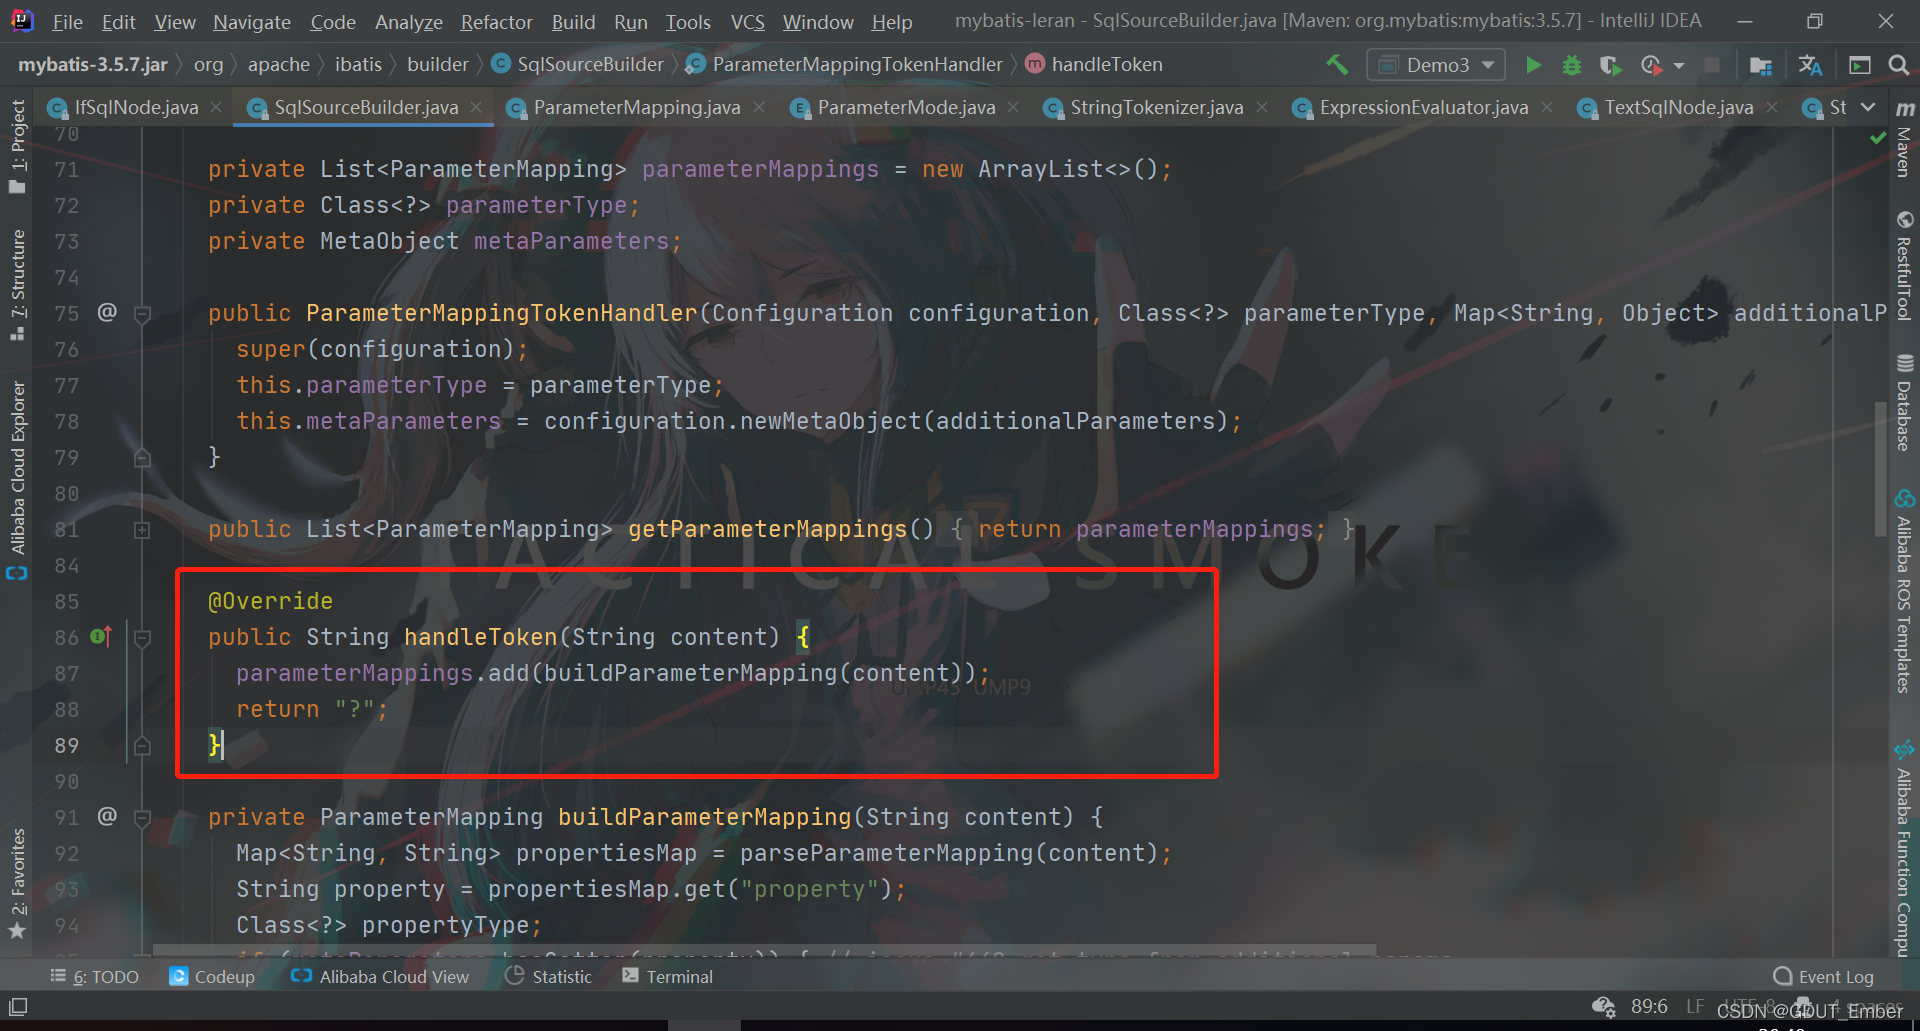The image size is (1920, 1031).
Task: Click the end-fold marker at line 79
Action: coord(142,458)
